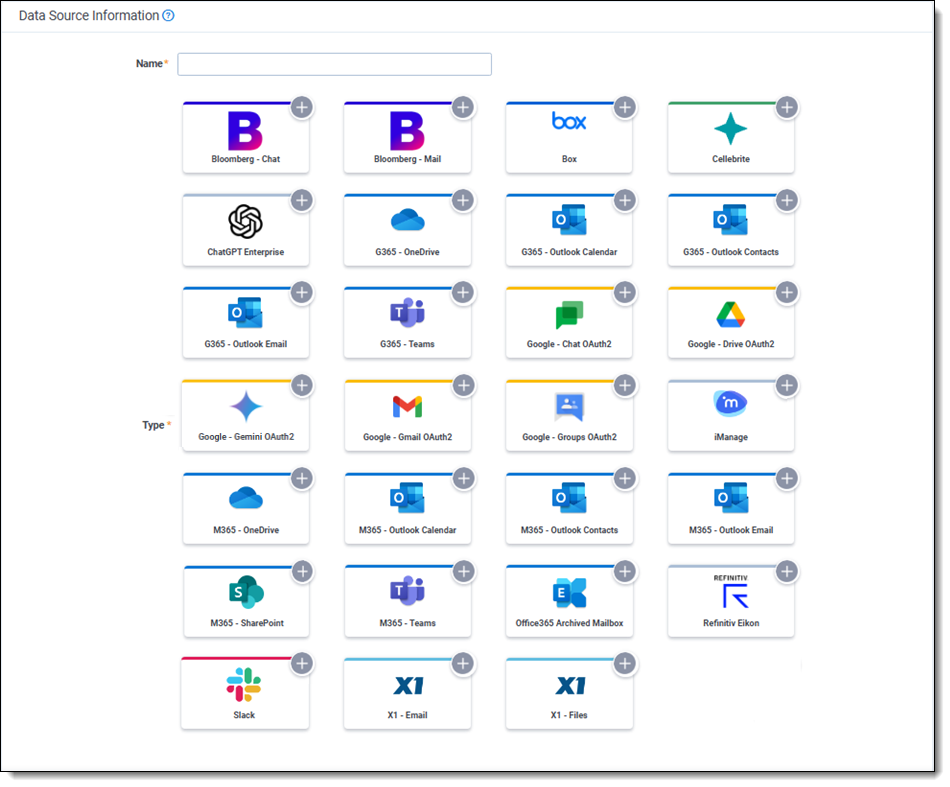Viewport: 950px width, 787px height.
Task: Add M365 - SharePoint via plus button
Action: (x=302, y=571)
